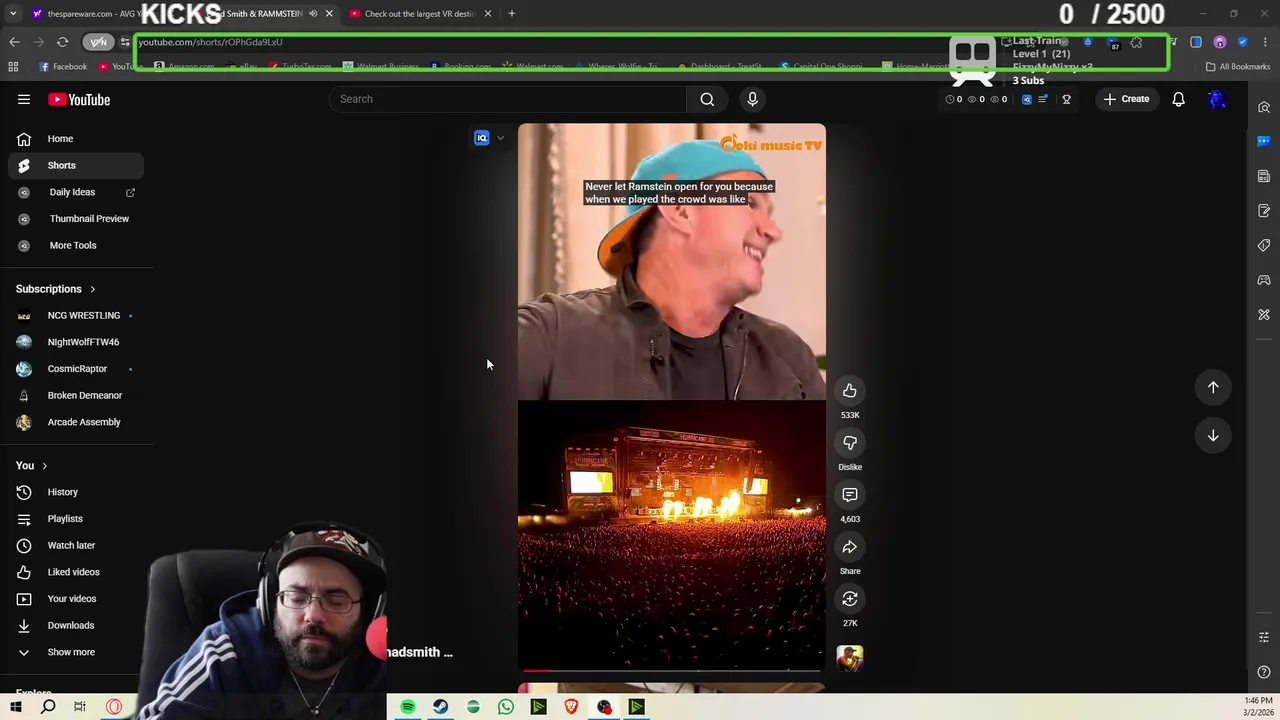Select Shorts in the sidebar
The height and width of the screenshot is (720, 1280).
[x=76, y=165]
